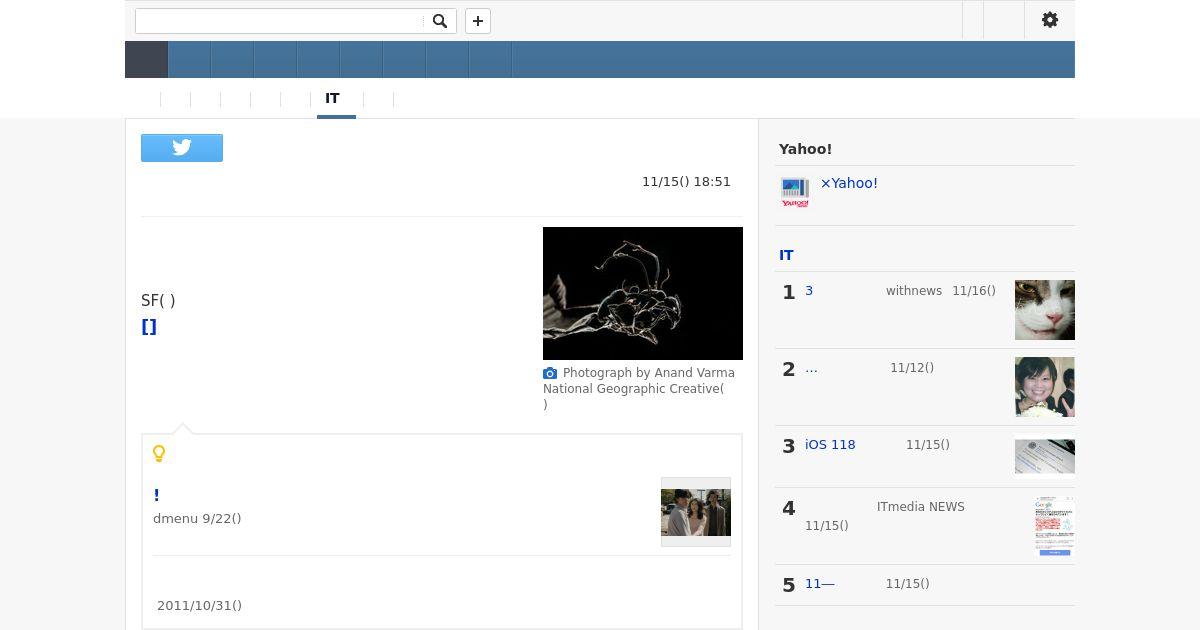This screenshot has height=630, width=1200.
Task: Open the couple photo thumbnail
Action: [x=696, y=512]
